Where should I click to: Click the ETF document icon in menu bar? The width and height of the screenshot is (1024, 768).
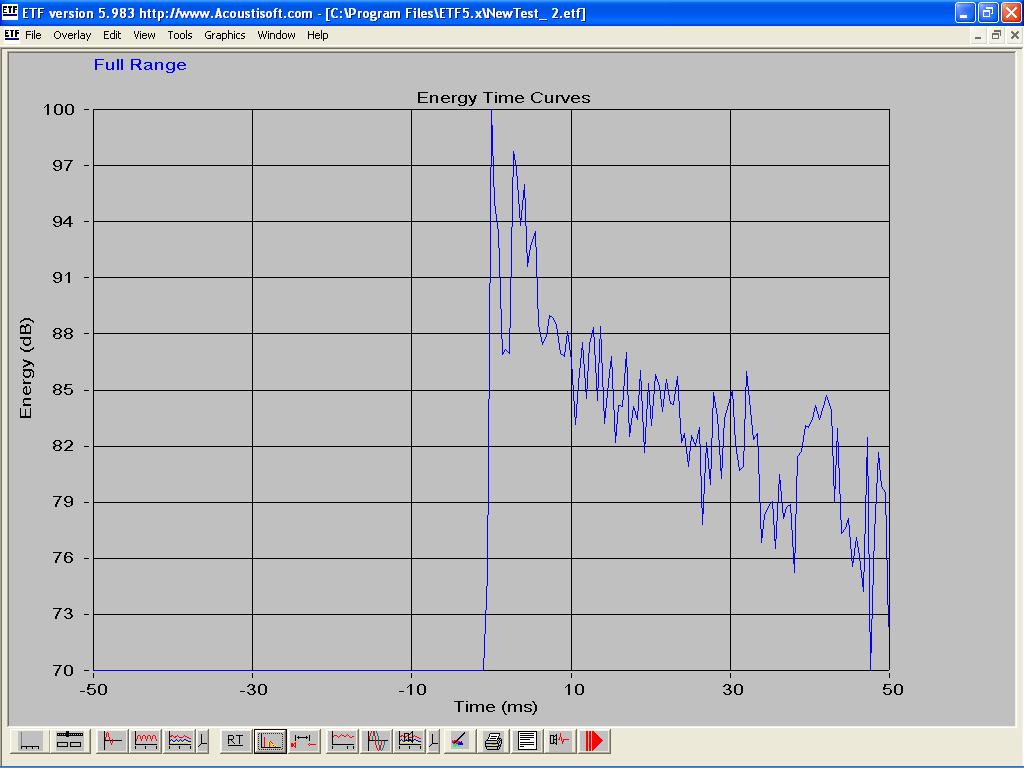pyautogui.click(x=11, y=35)
